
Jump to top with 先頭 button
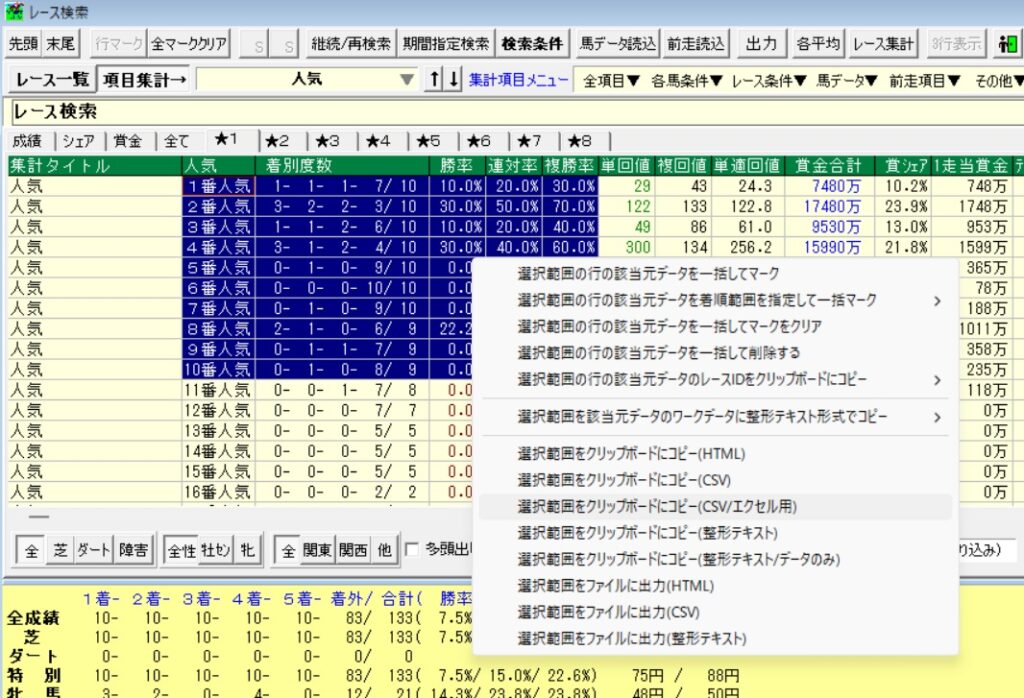point(23,44)
